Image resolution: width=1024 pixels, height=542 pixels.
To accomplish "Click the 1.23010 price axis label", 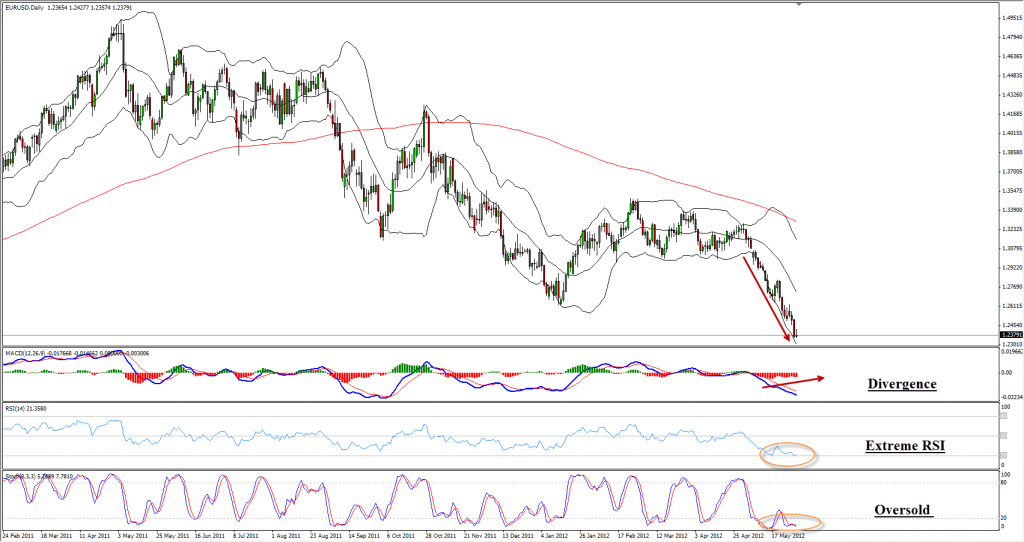I will pos(1012,344).
